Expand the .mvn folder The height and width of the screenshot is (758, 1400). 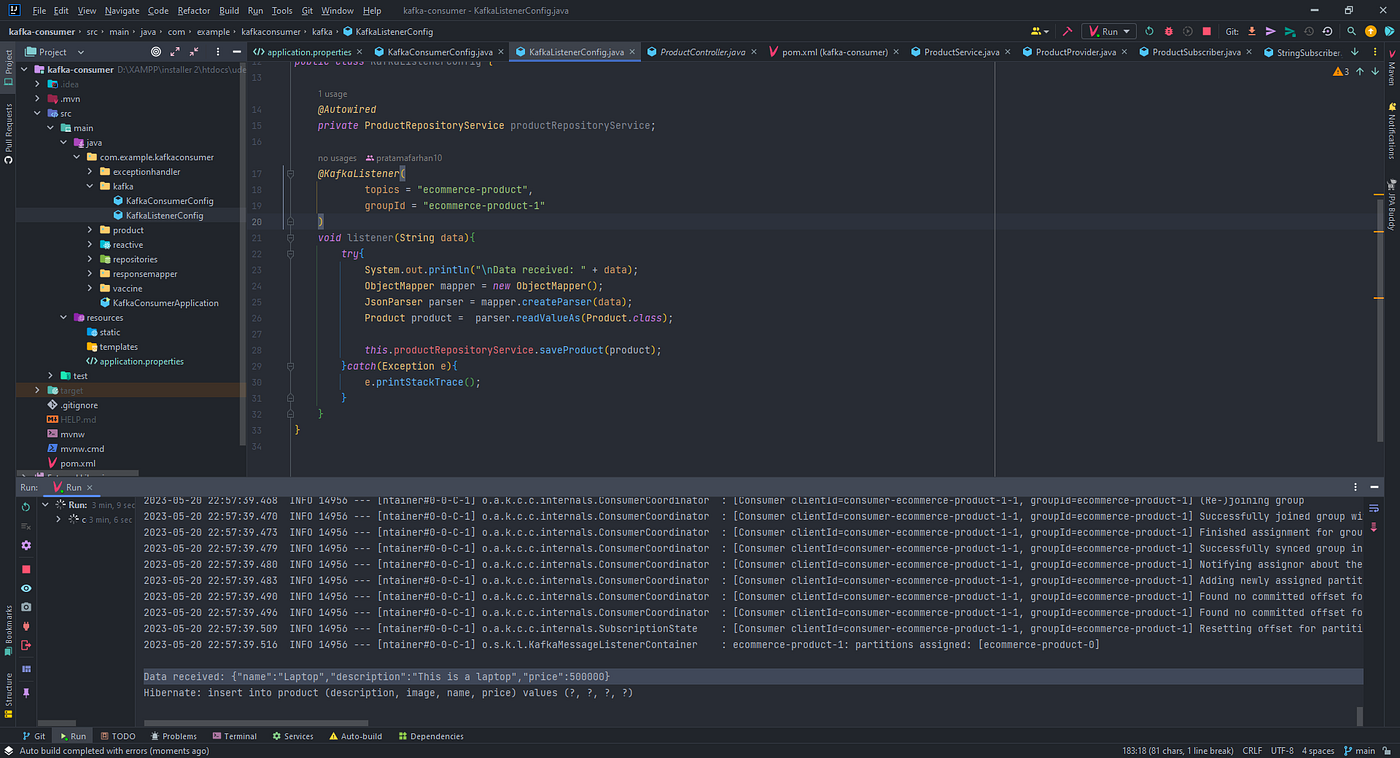click(x=37, y=99)
